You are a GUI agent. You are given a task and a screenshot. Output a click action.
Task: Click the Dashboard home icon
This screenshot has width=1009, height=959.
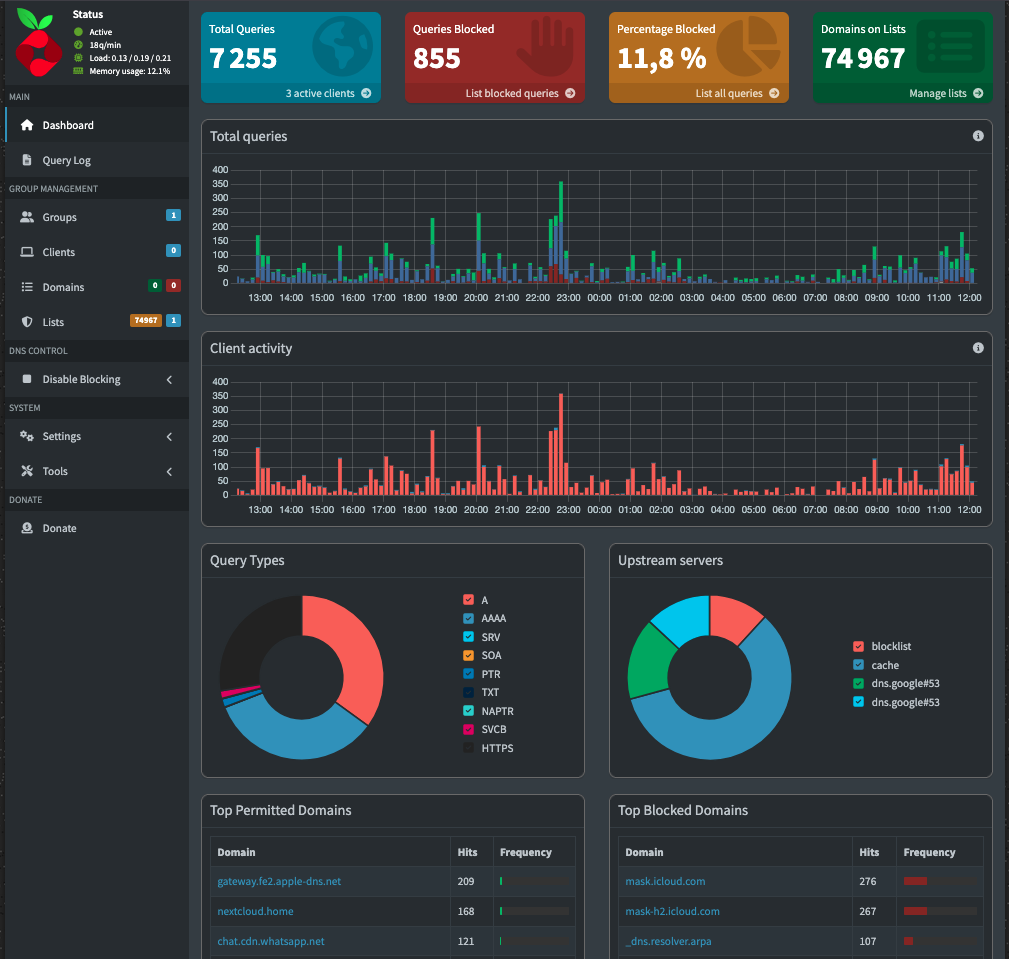[x=27, y=125]
